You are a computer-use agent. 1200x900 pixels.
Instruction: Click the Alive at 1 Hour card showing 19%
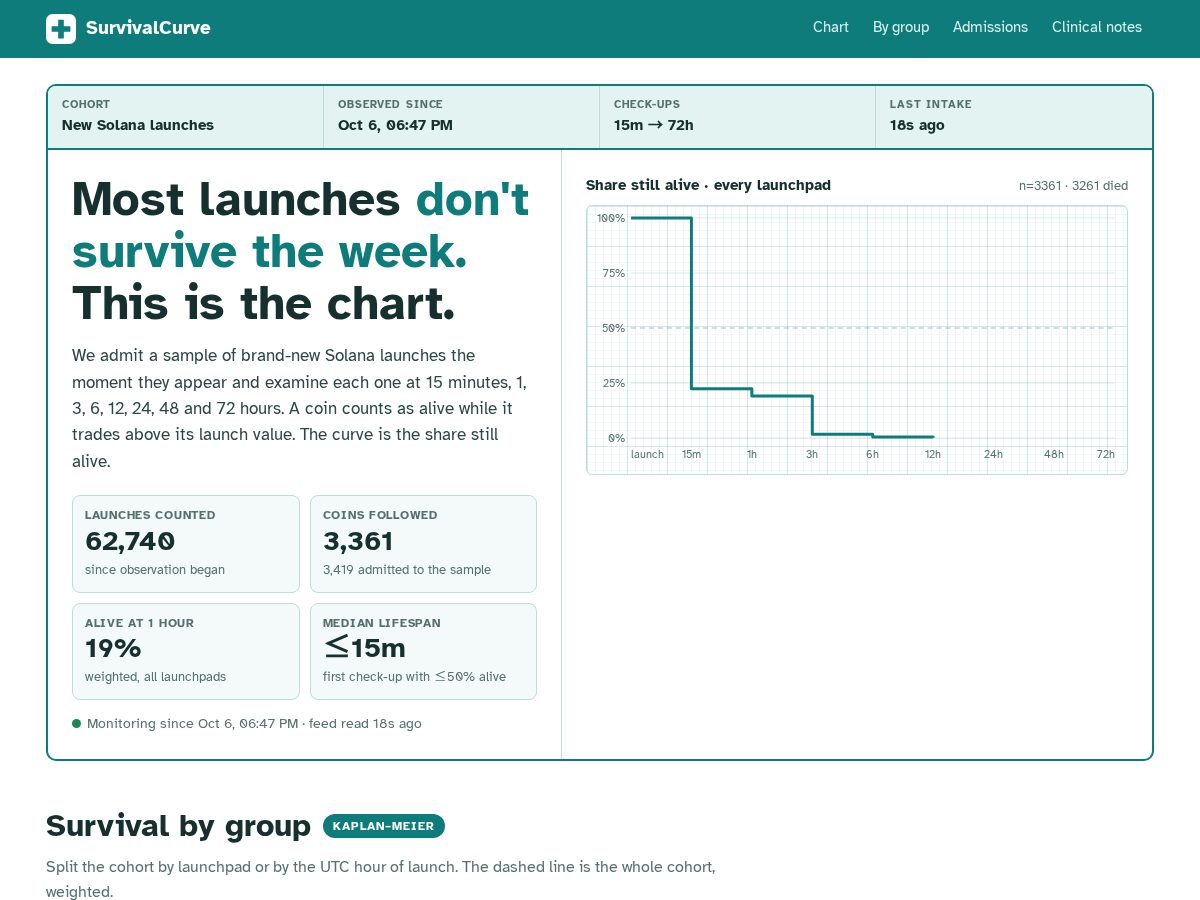point(186,651)
